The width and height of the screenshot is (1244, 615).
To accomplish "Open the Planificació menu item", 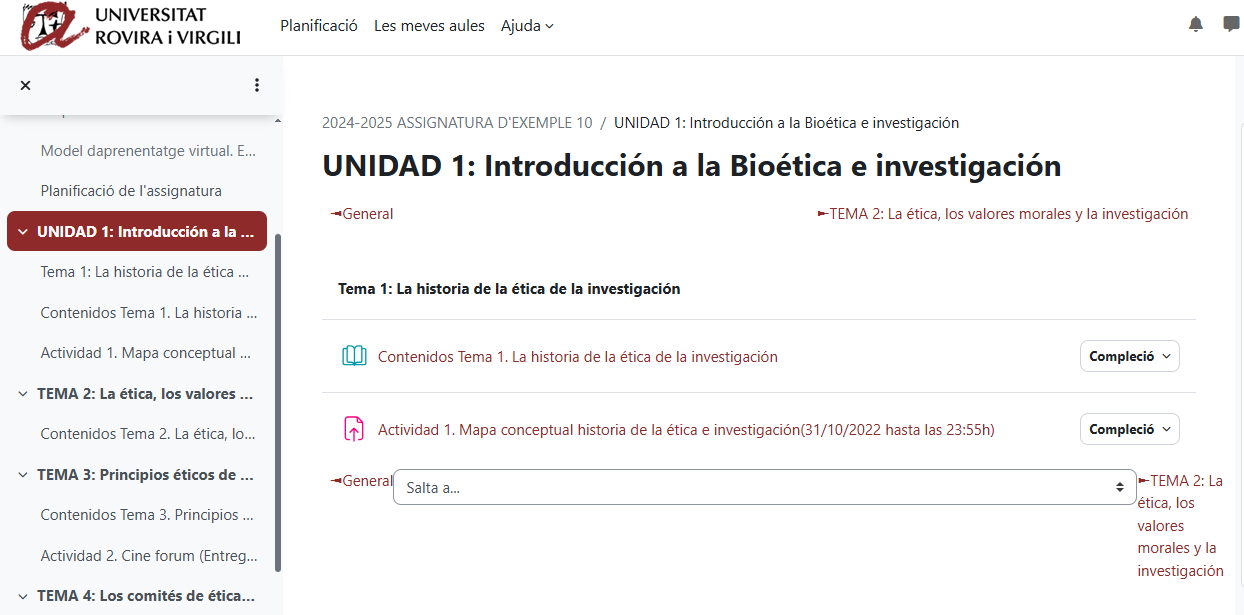I will (x=318, y=26).
